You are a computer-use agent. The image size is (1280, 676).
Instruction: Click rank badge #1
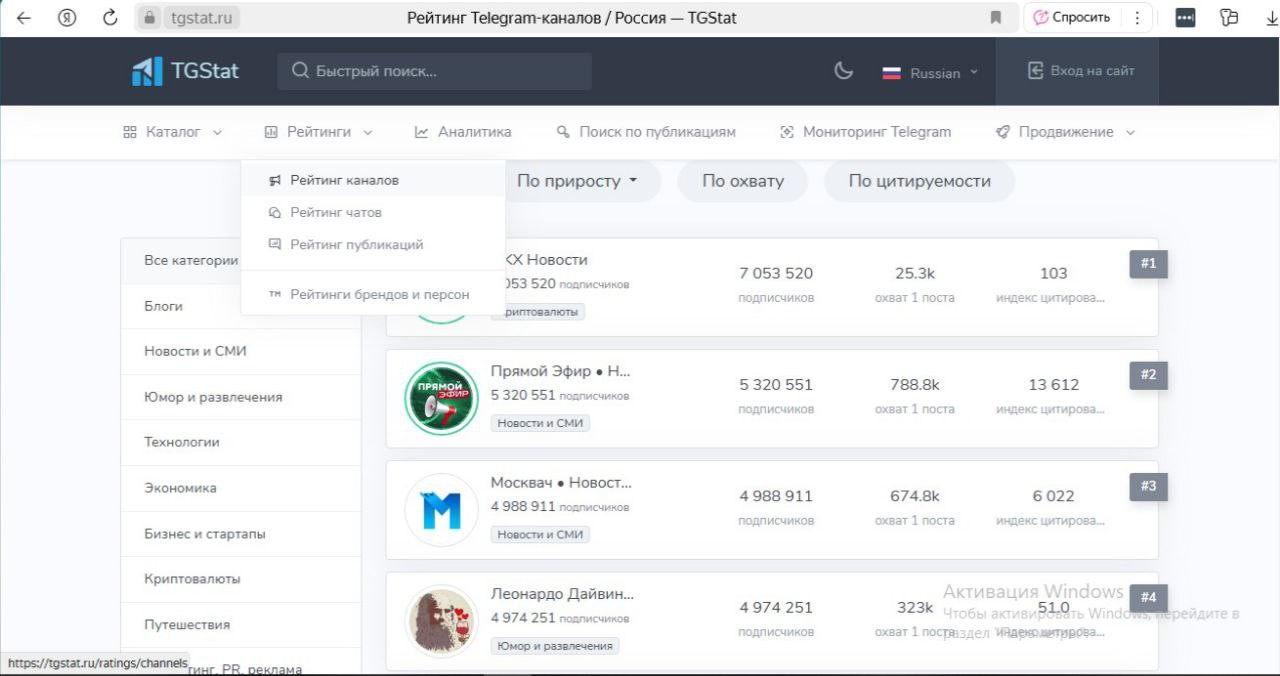tap(1148, 264)
